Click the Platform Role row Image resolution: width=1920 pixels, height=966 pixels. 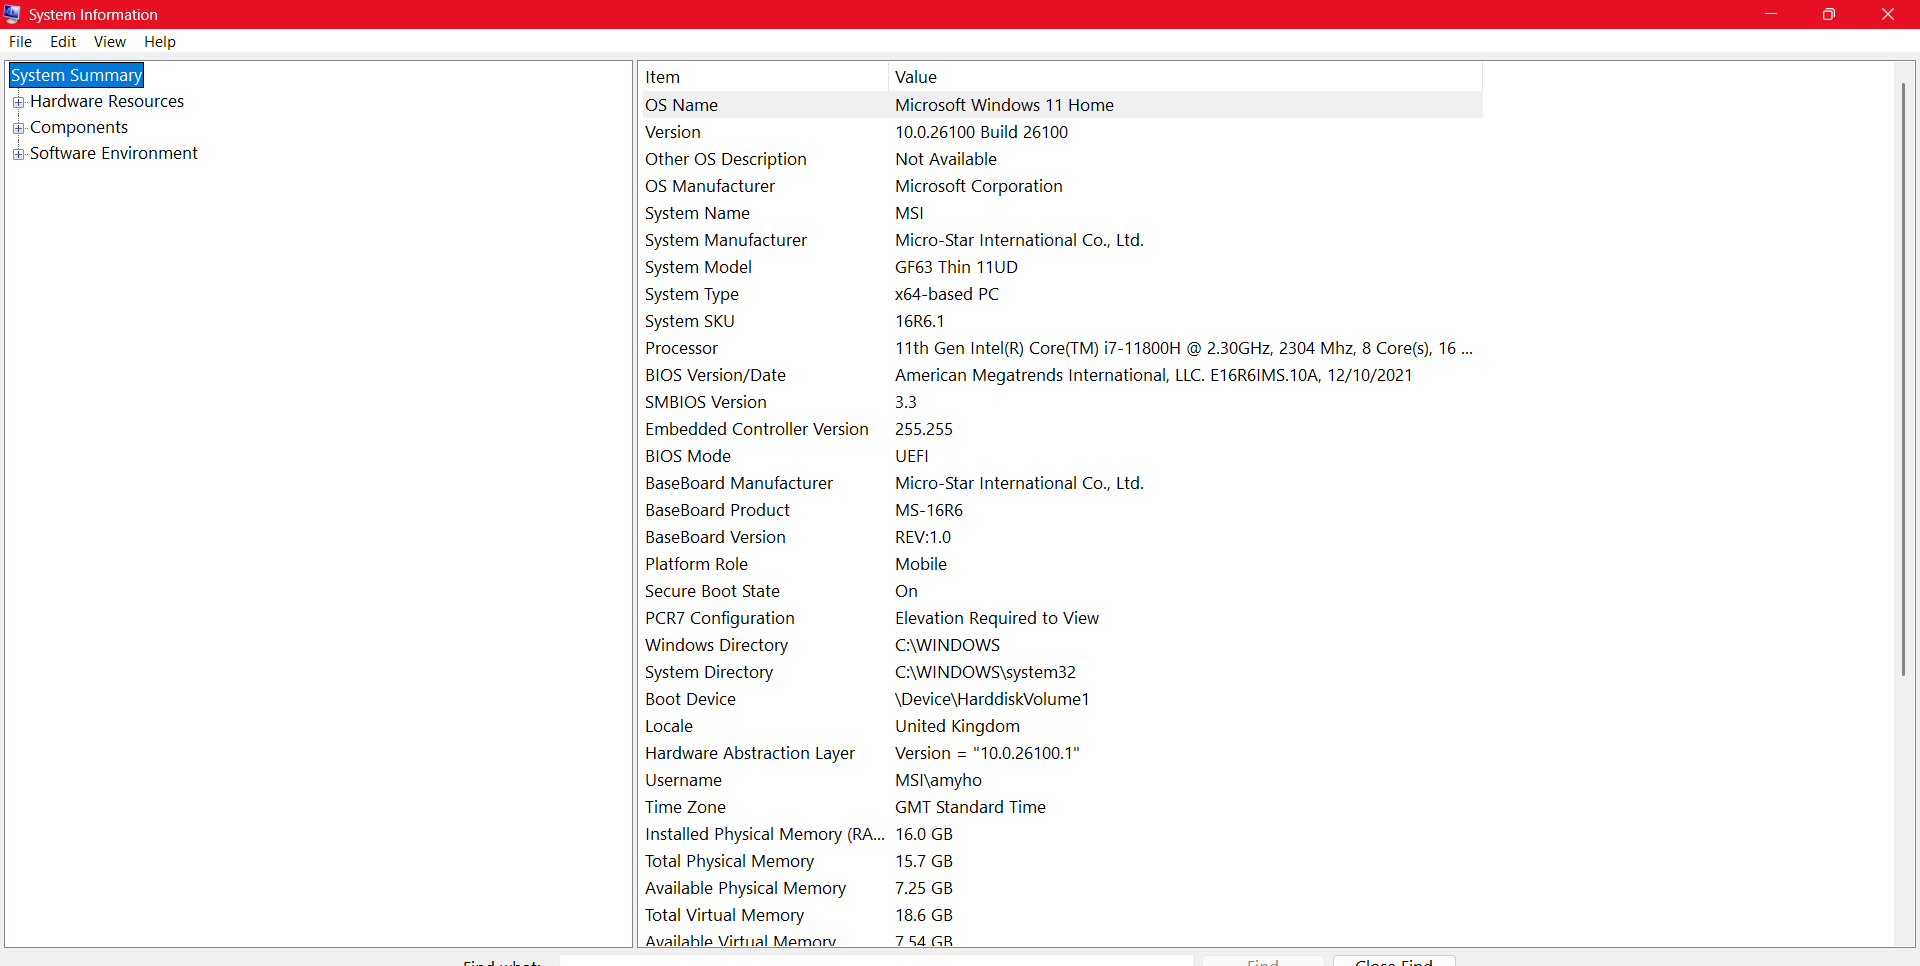pos(1061,564)
